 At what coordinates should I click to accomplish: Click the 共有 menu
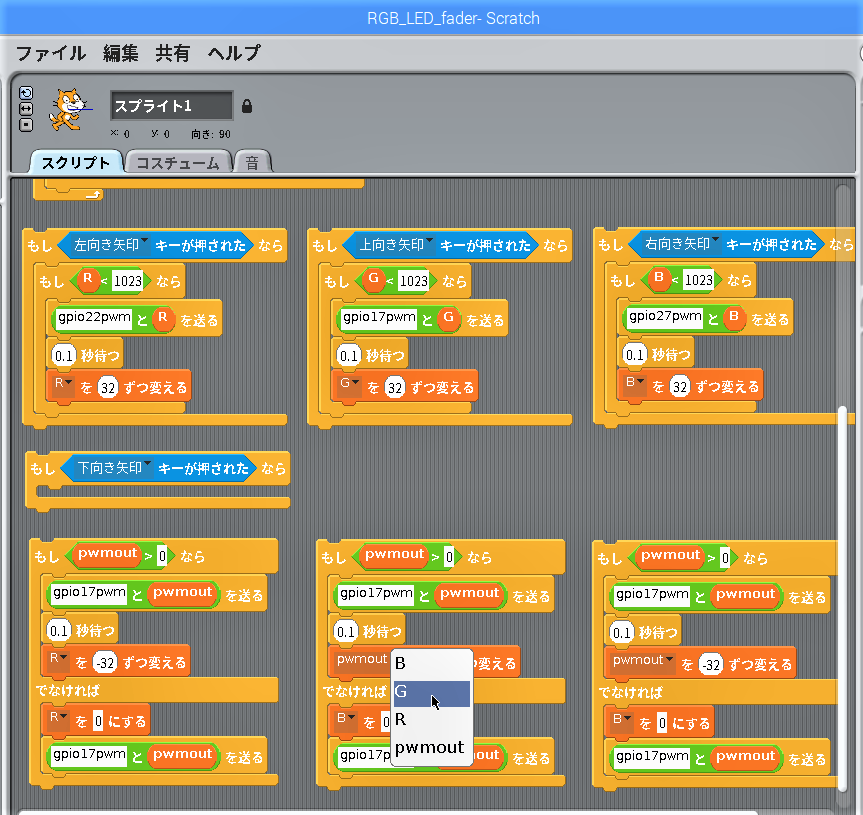point(173,54)
